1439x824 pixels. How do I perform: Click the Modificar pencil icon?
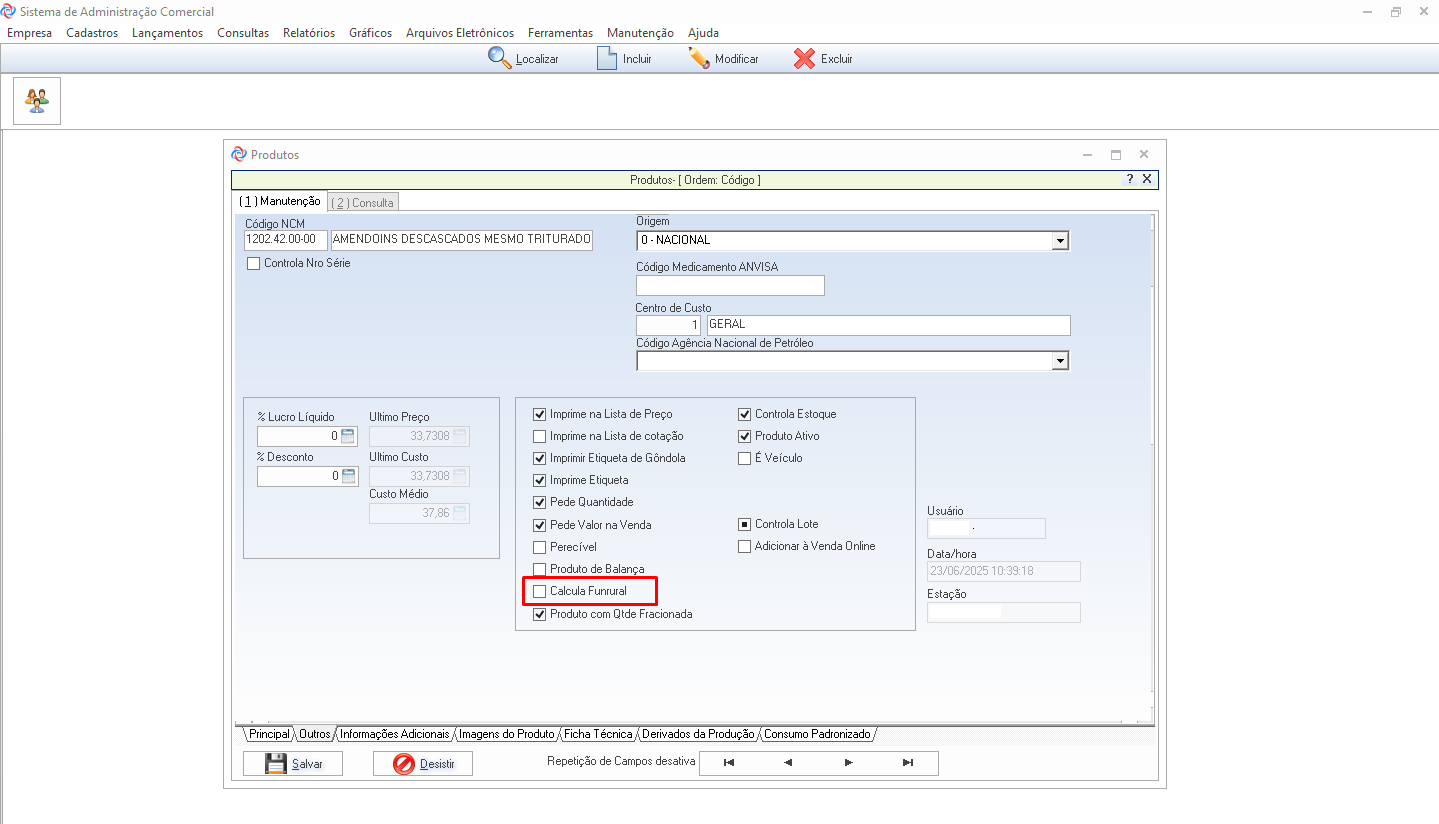[x=699, y=58]
